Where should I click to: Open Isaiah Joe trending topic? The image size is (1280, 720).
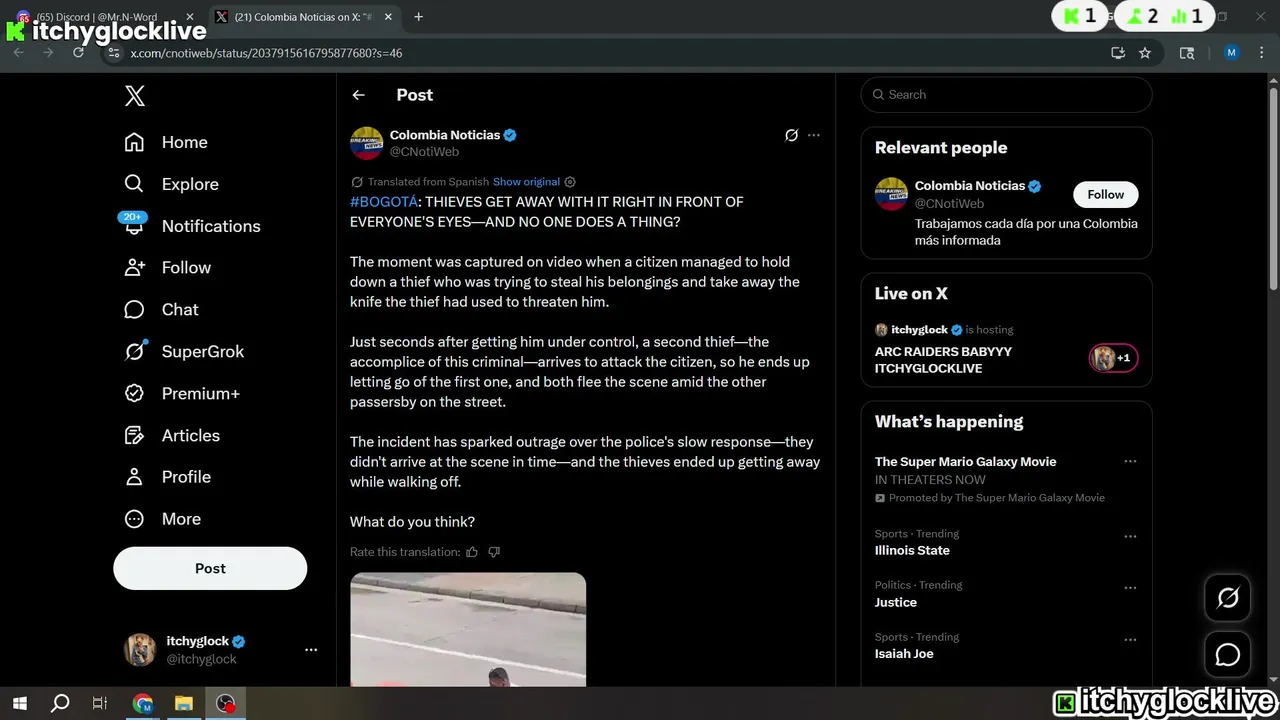[904, 654]
